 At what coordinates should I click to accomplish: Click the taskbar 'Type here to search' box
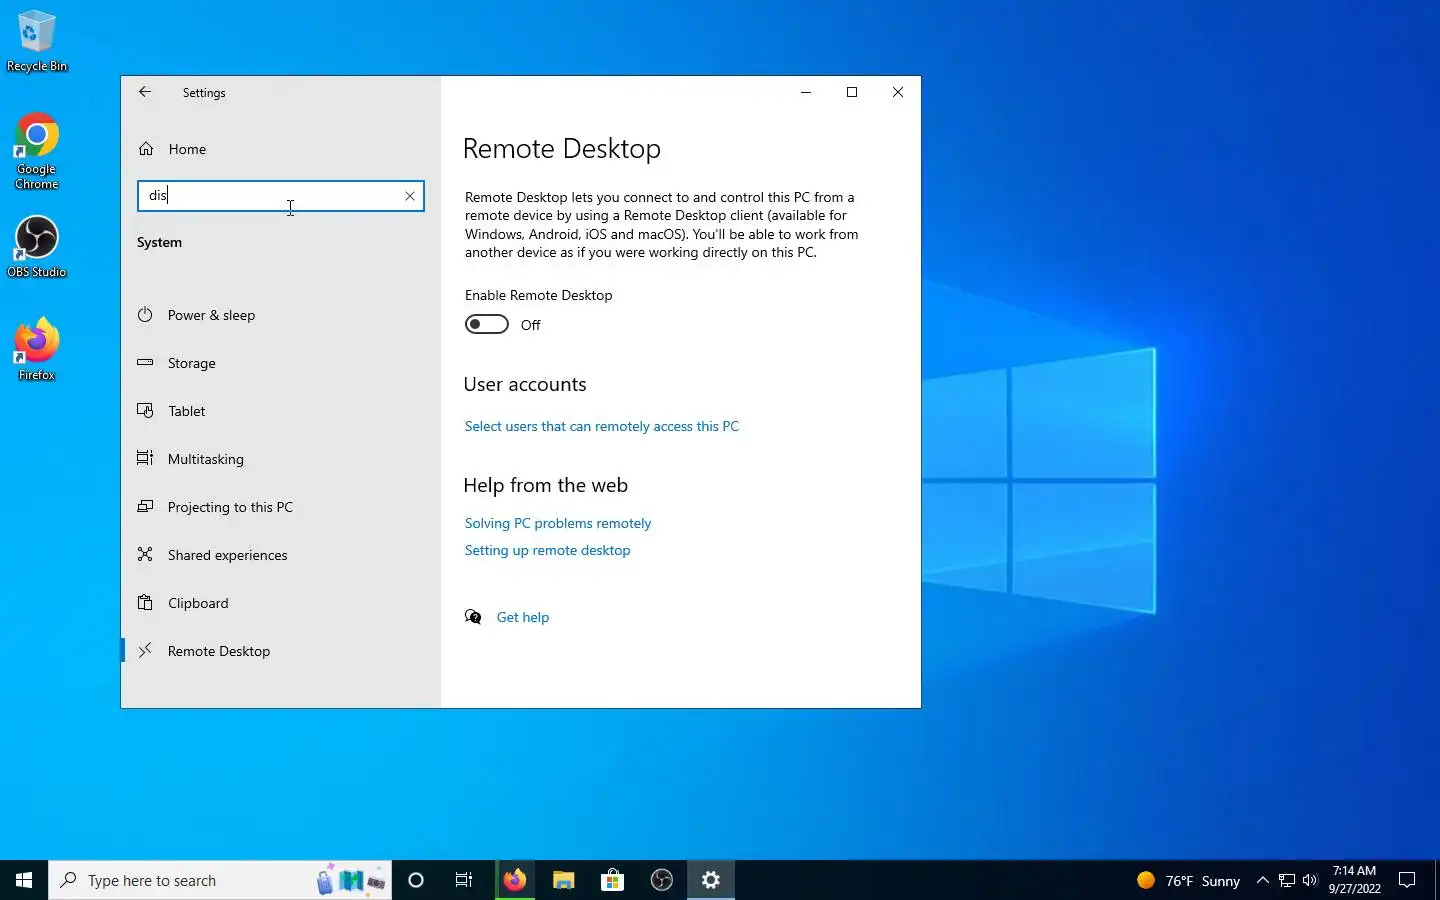tap(220, 880)
